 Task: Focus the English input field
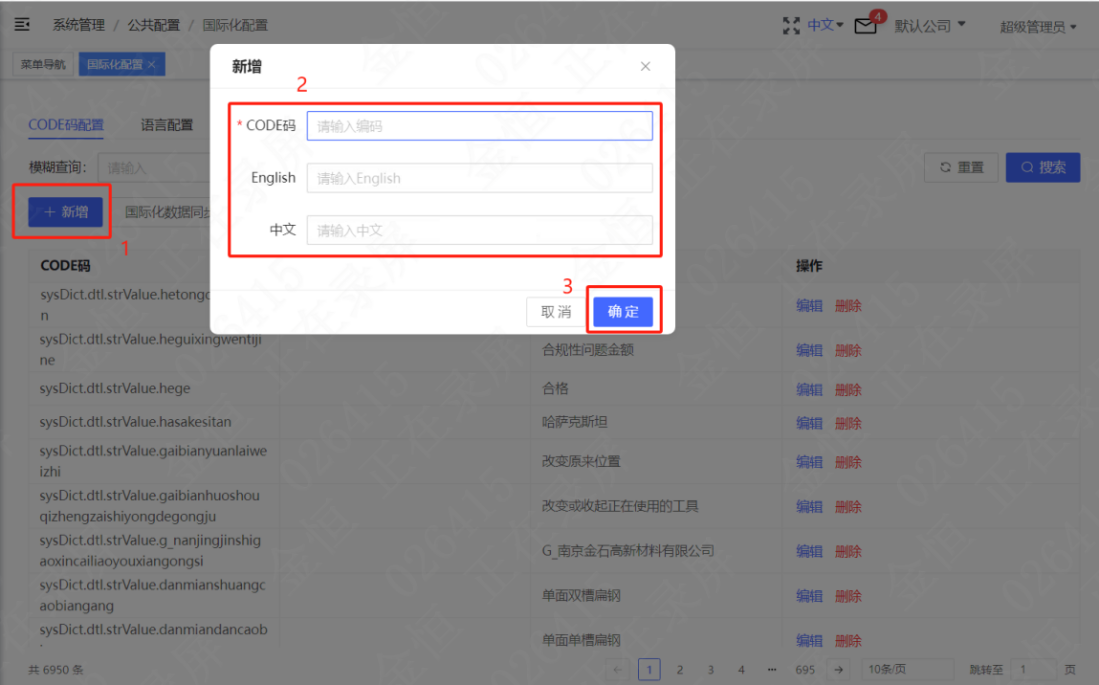tap(479, 178)
